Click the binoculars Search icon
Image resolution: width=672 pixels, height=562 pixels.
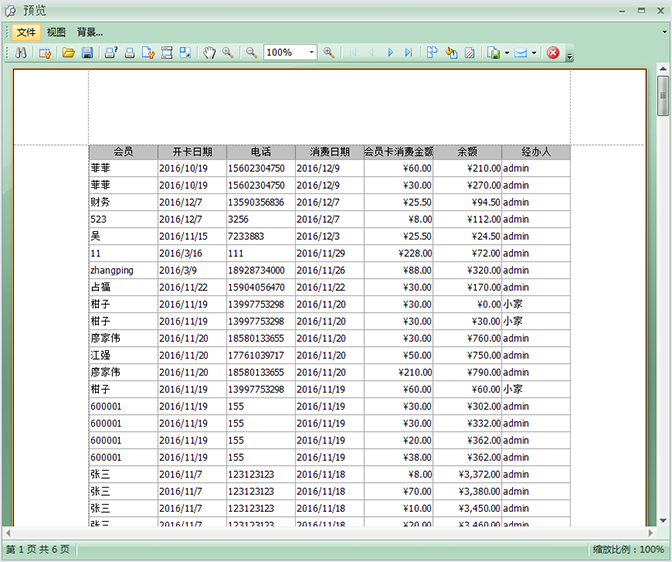point(20,52)
